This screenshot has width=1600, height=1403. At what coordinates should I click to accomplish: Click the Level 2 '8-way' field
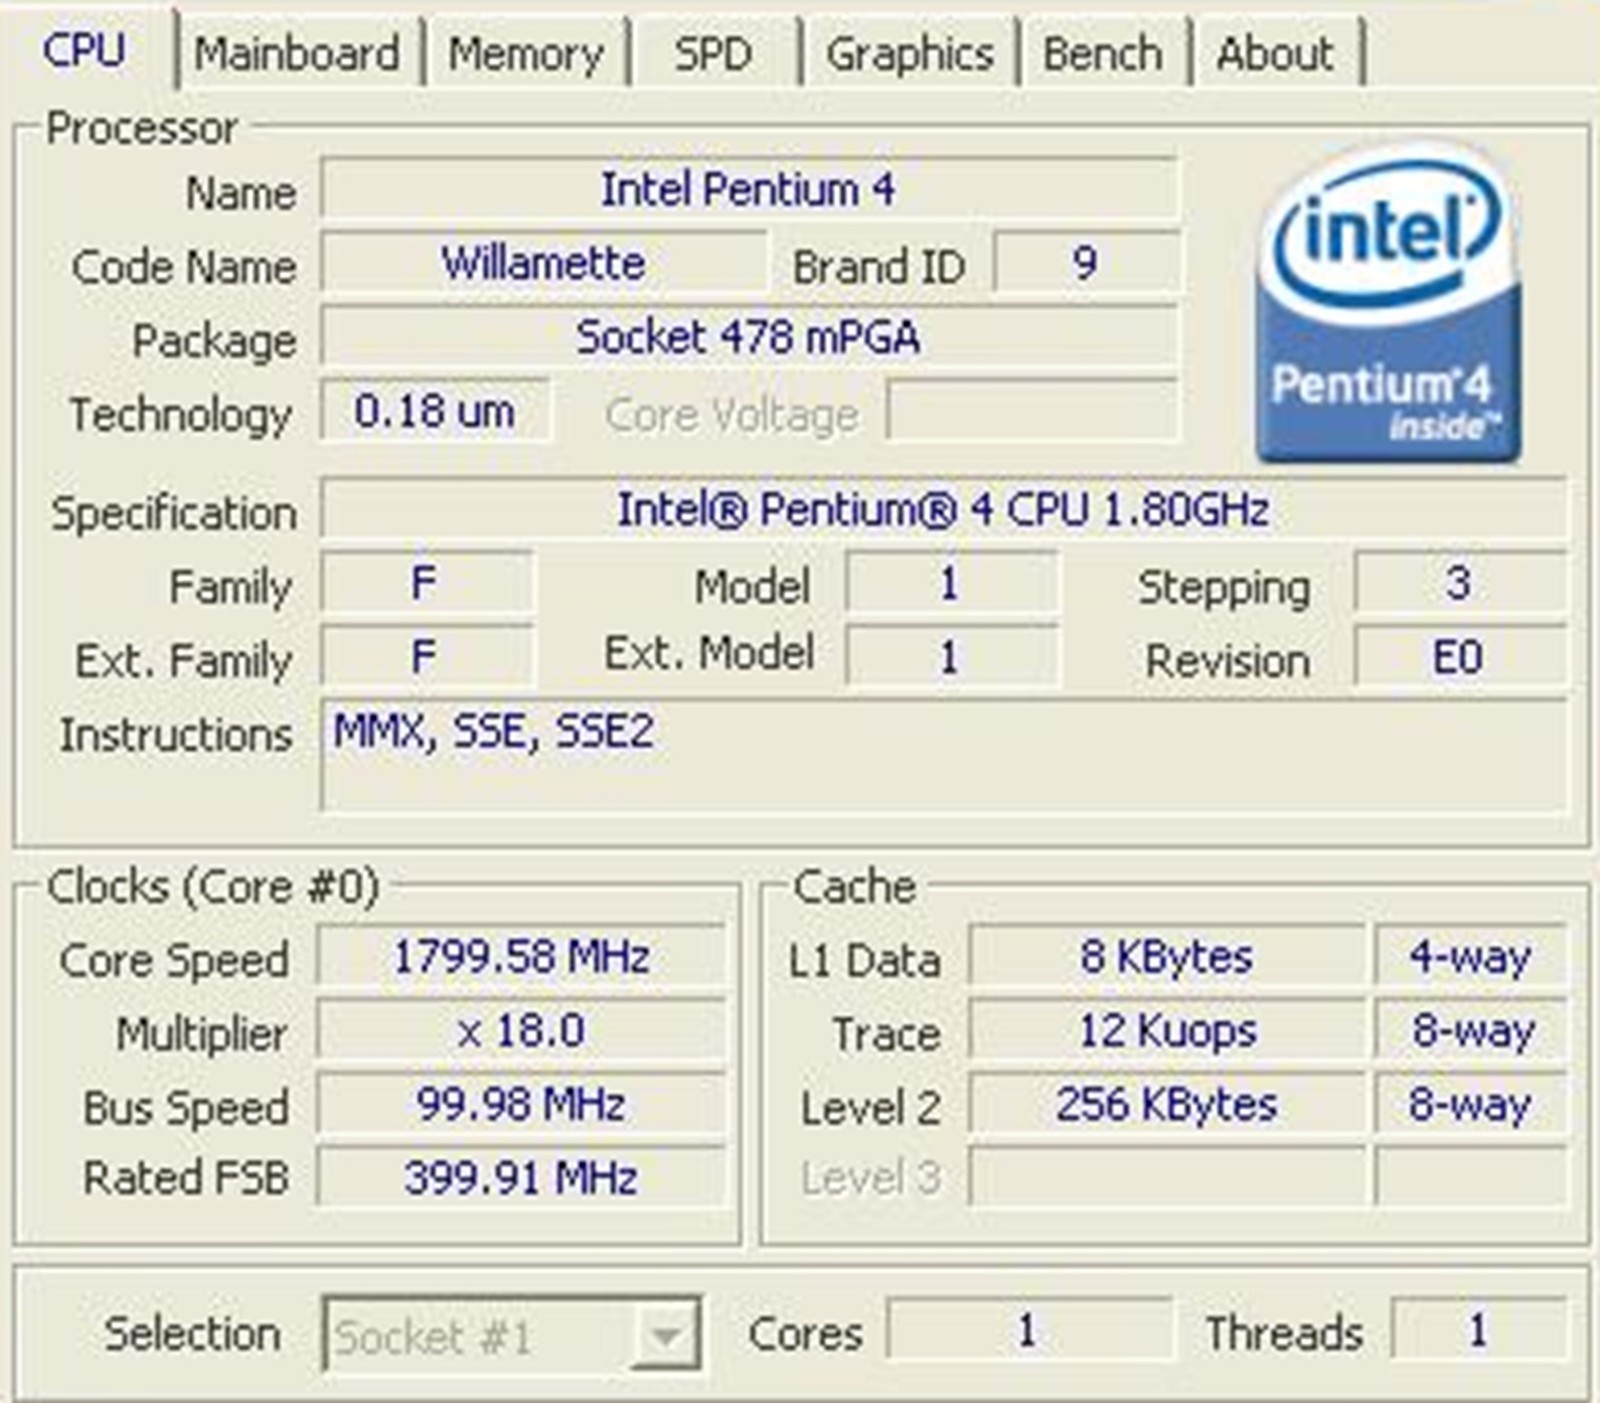(1471, 1105)
